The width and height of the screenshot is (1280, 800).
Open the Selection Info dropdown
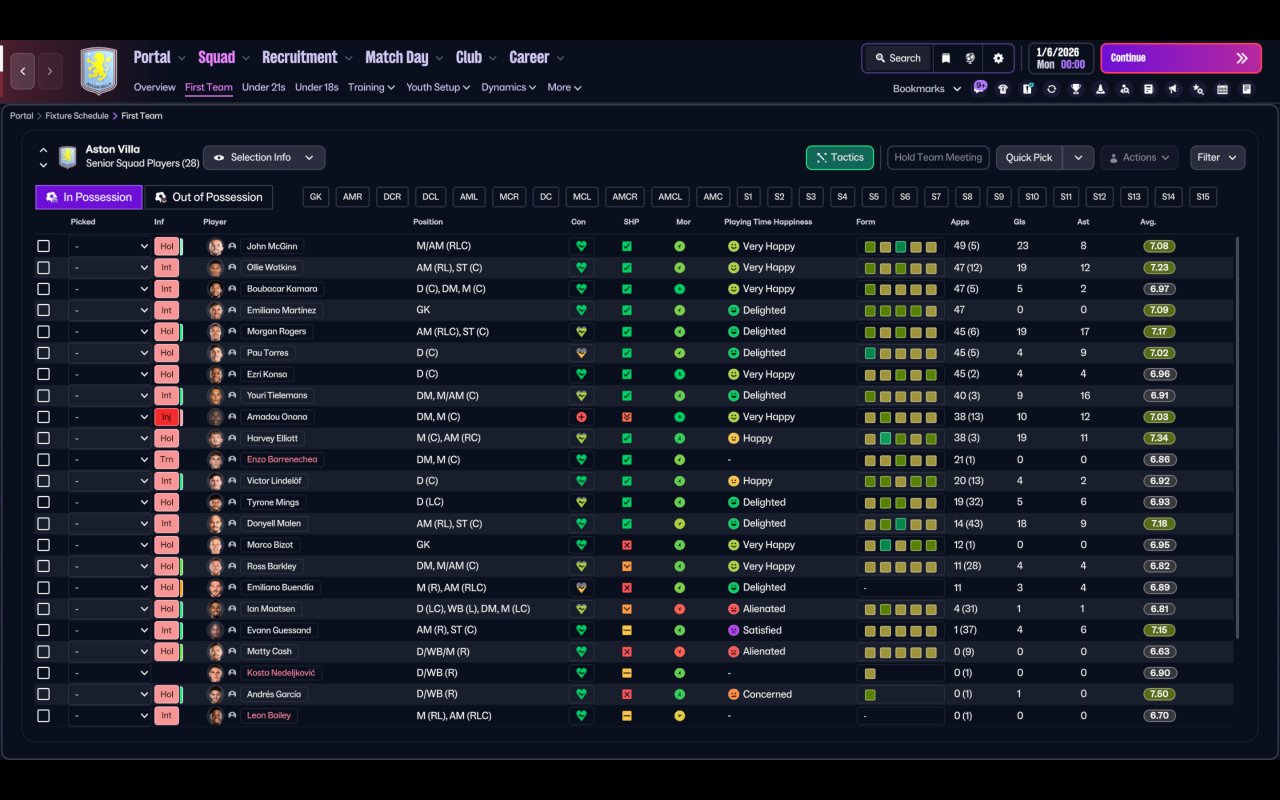(x=264, y=158)
